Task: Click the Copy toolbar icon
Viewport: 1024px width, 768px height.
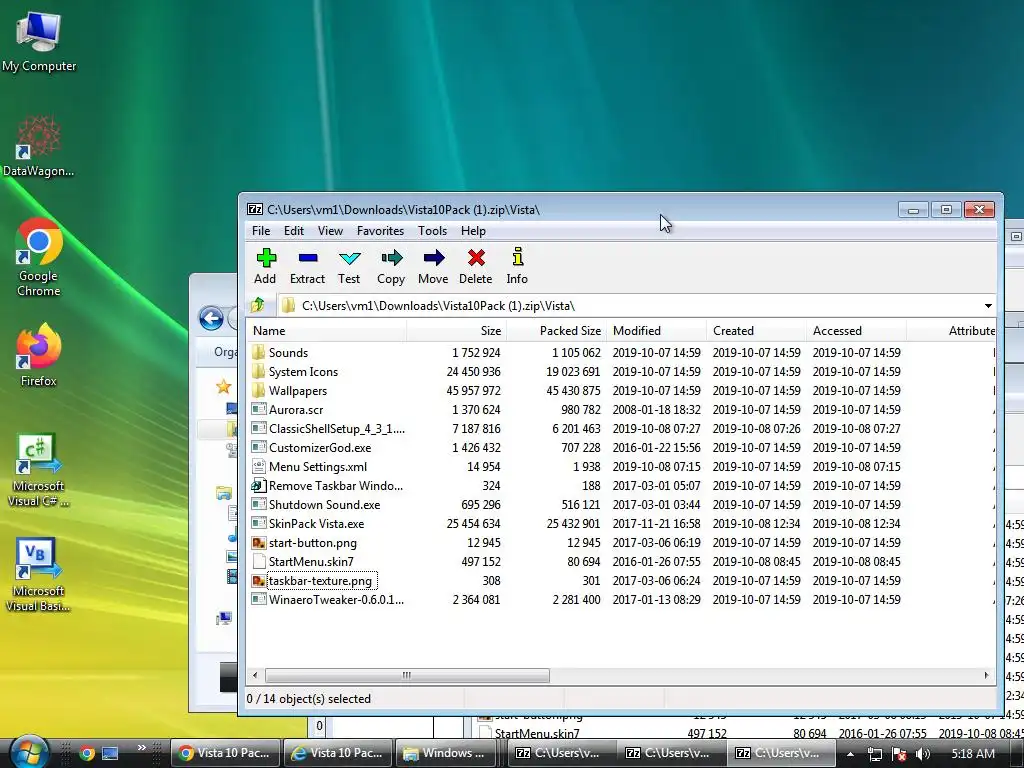Action: point(392,258)
